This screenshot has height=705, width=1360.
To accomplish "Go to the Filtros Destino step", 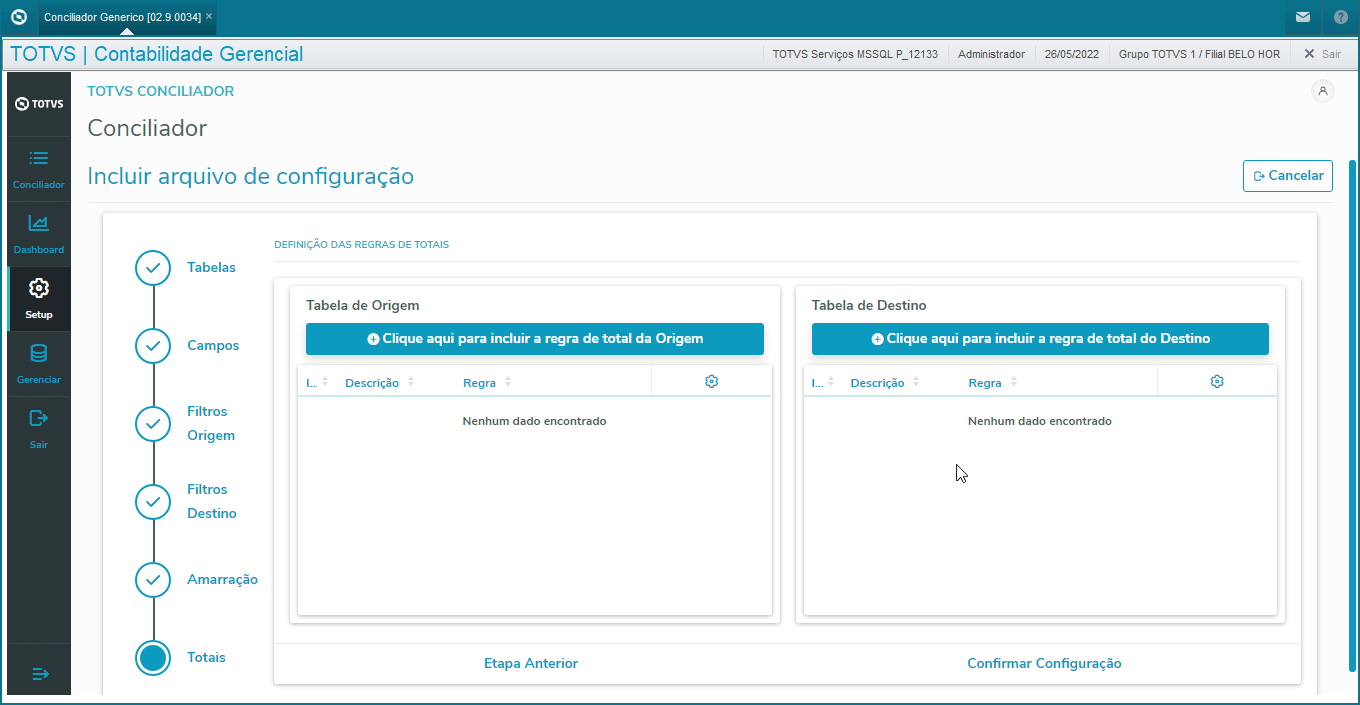I will click(153, 501).
